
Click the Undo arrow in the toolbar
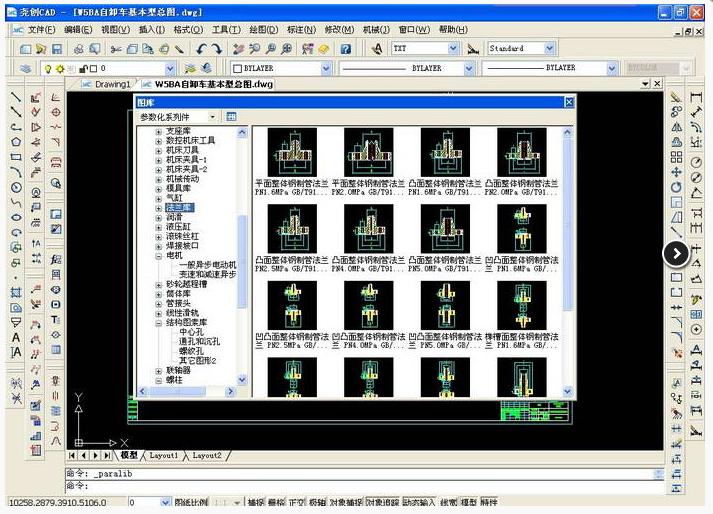click(200, 48)
